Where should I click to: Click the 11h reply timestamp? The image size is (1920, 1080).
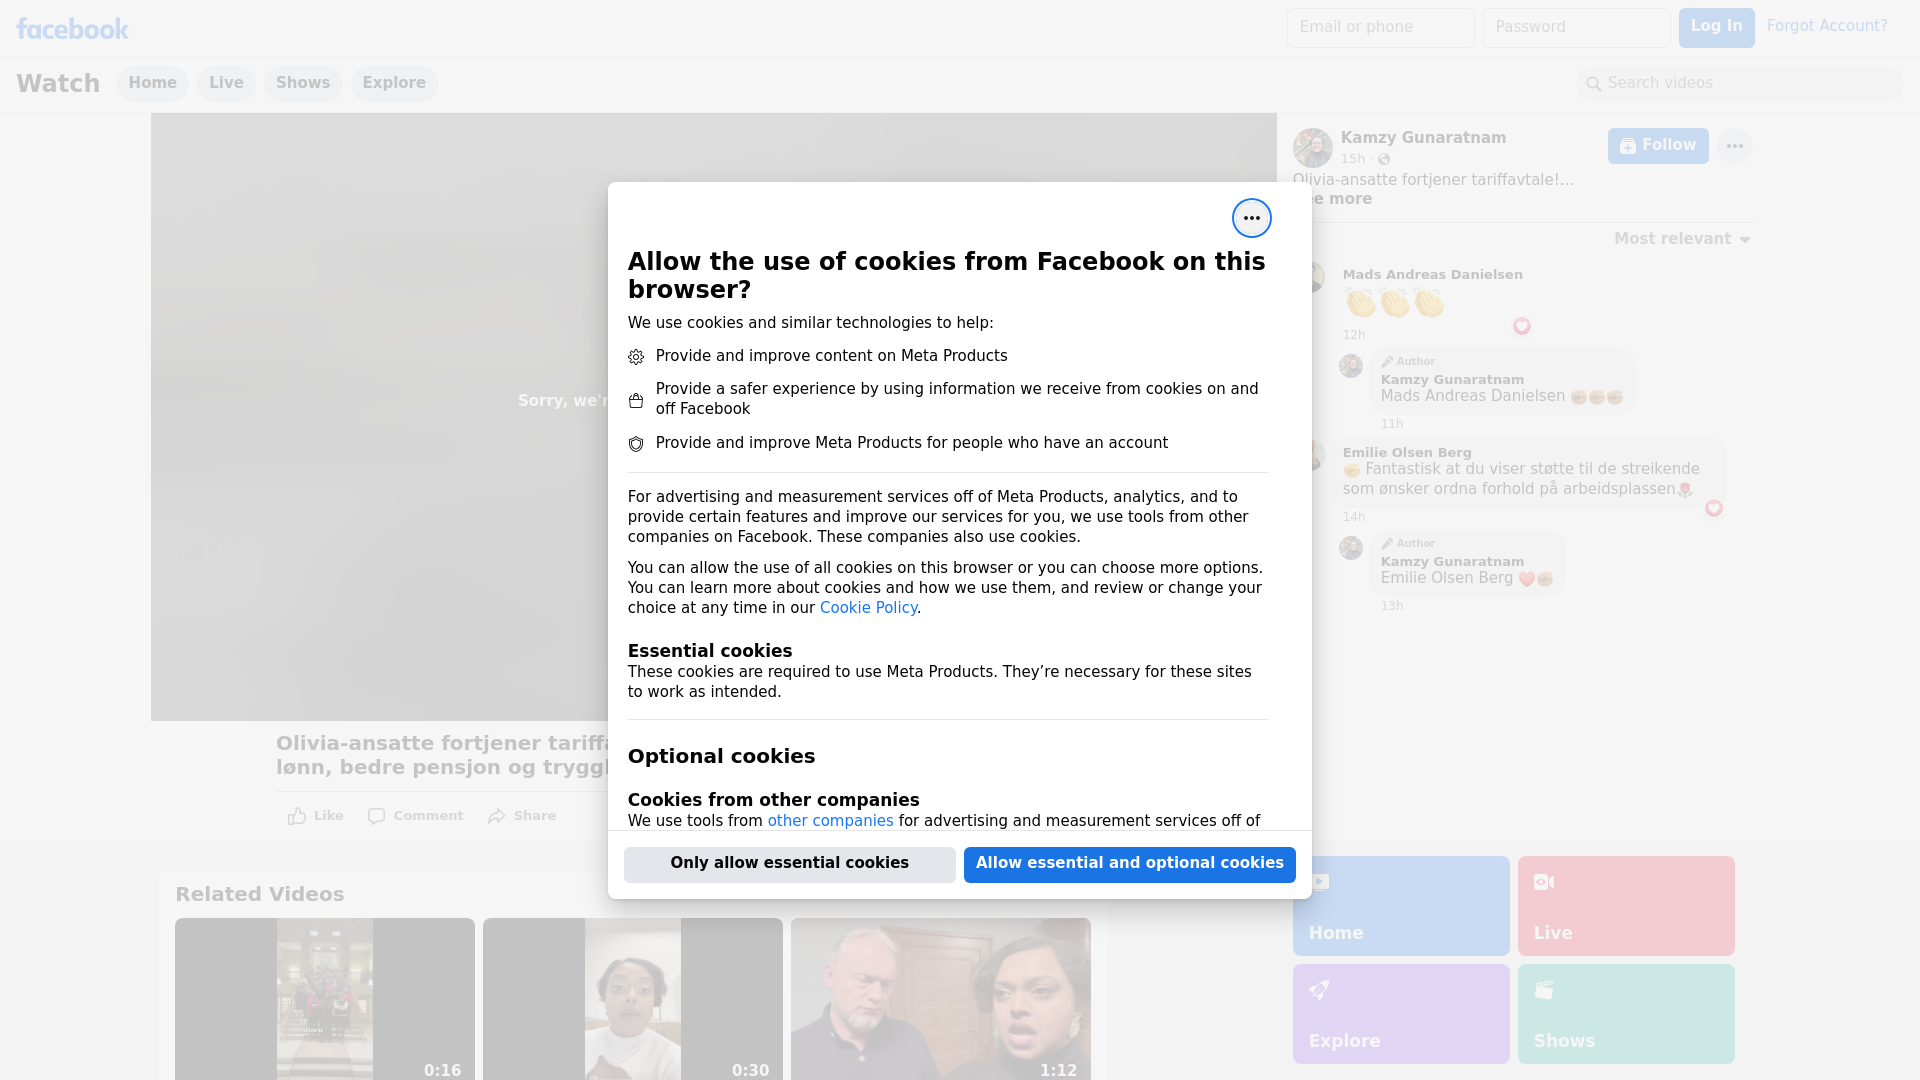1392,424
